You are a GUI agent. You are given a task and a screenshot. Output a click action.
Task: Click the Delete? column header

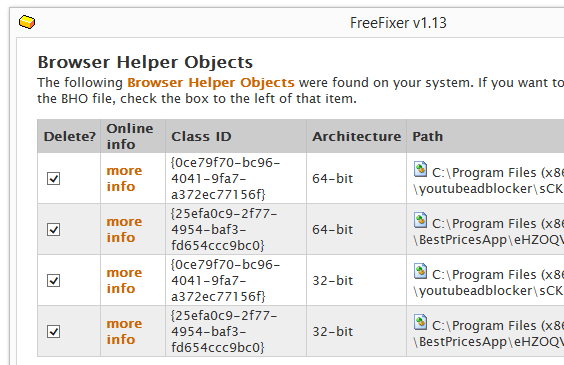(x=69, y=136)
